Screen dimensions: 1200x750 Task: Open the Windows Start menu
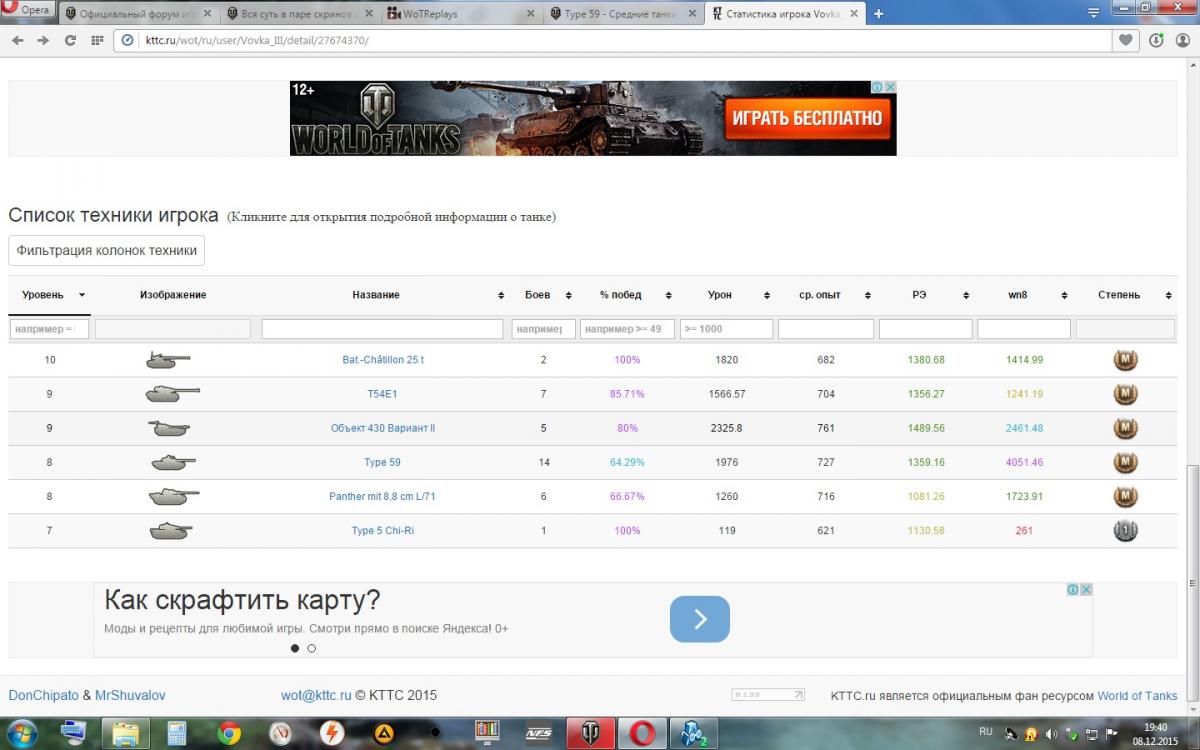click(x=22, y=733)
